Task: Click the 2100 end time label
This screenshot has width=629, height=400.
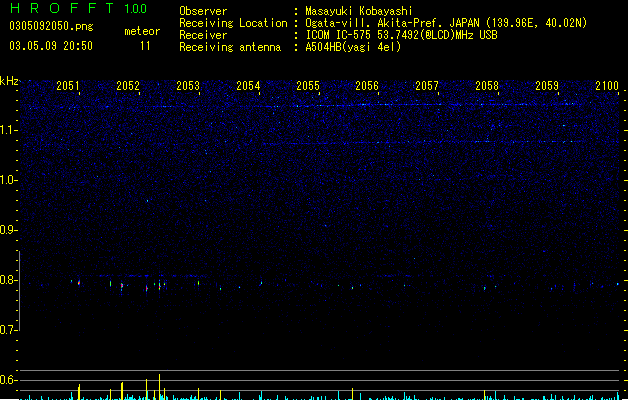Action: tap(607, 85)
